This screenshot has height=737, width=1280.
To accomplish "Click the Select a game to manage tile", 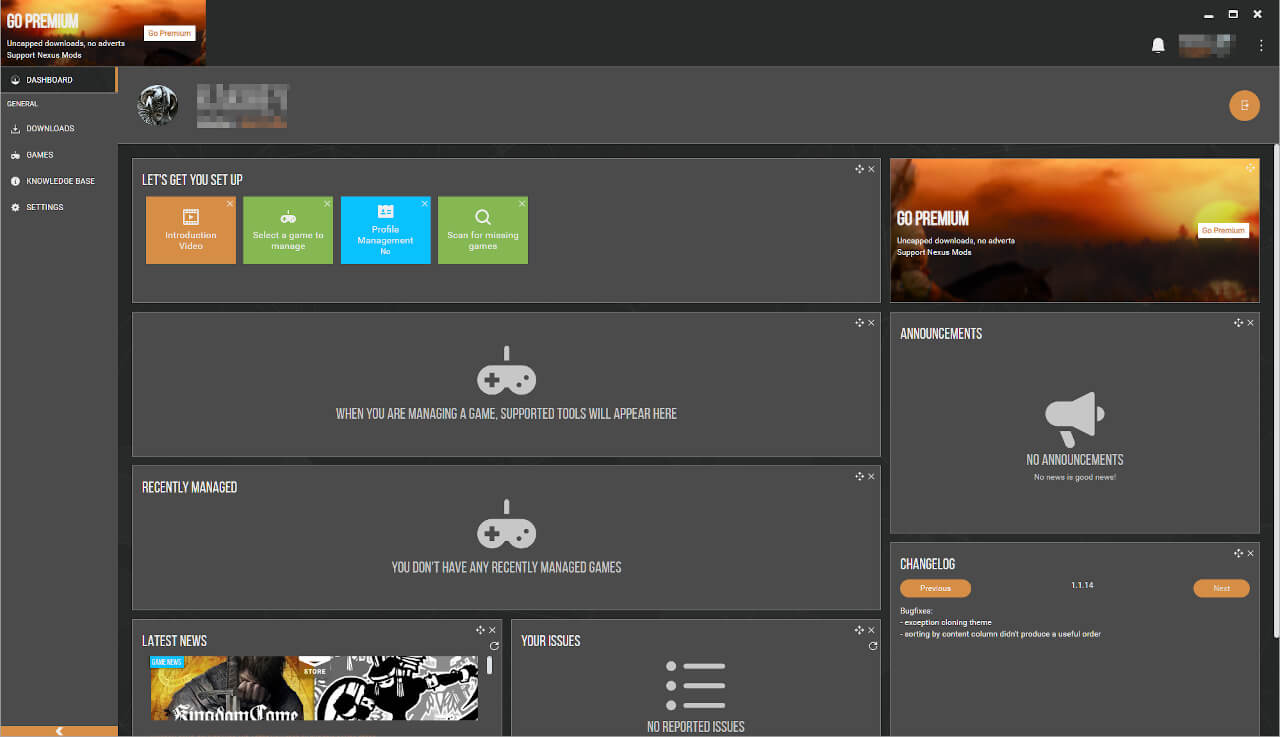I will tap(288, 230).
